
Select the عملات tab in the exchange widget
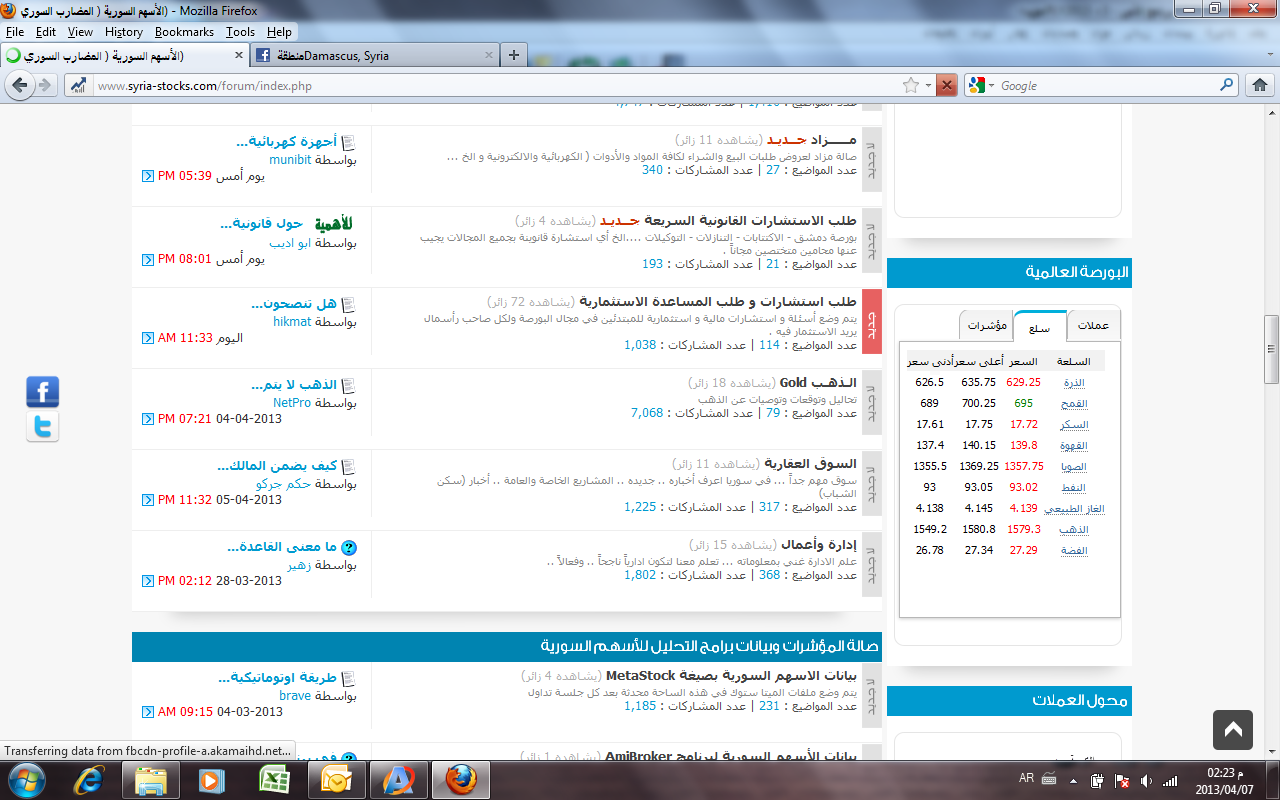coord(1093,326)
